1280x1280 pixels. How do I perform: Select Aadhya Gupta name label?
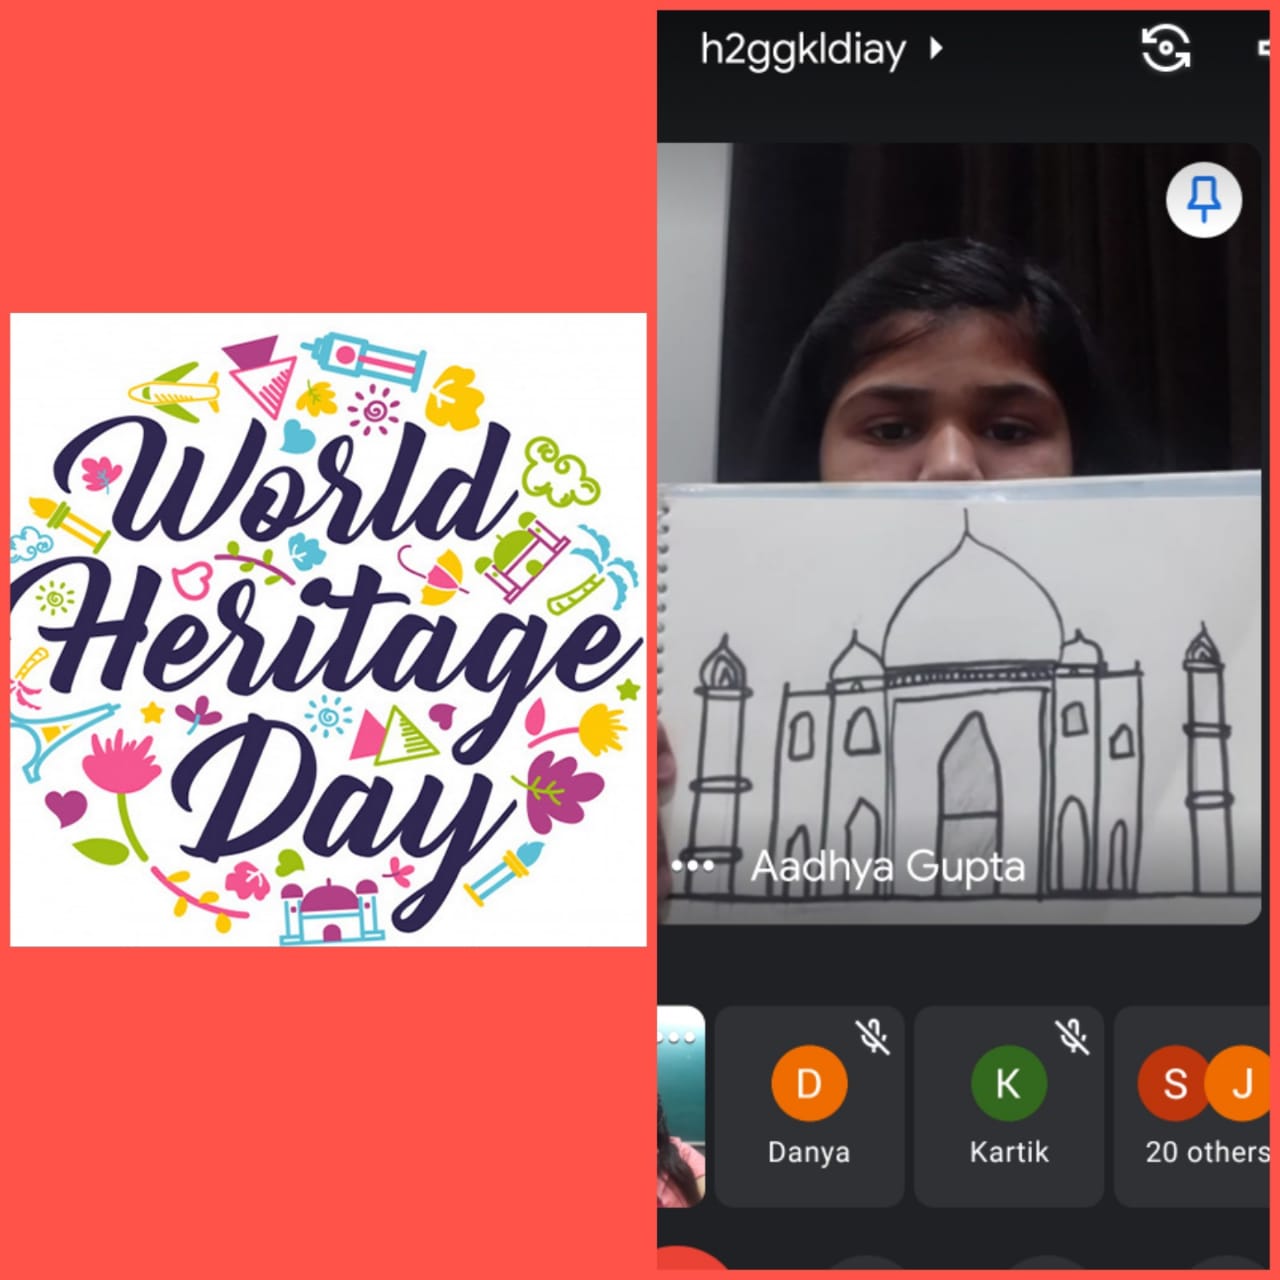(888, 866)
